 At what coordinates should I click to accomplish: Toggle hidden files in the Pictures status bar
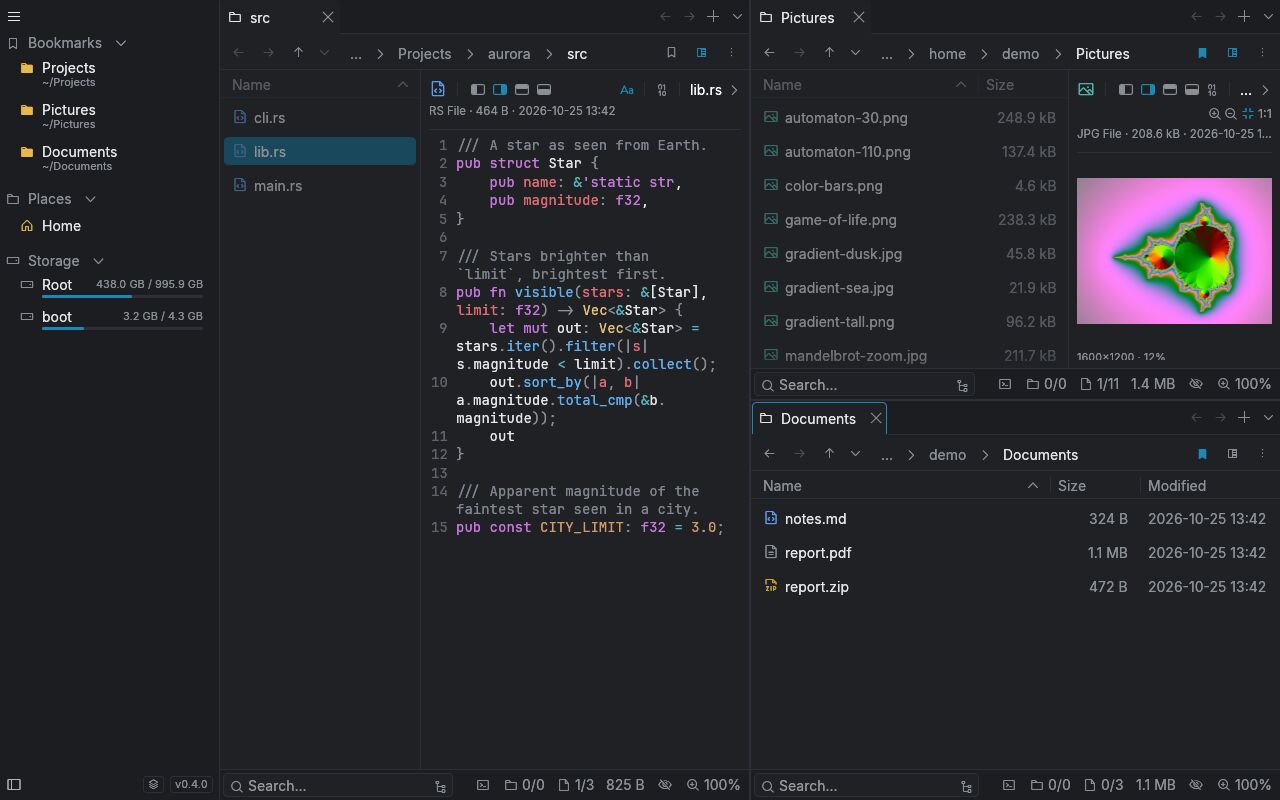(x=1196, y=384)
